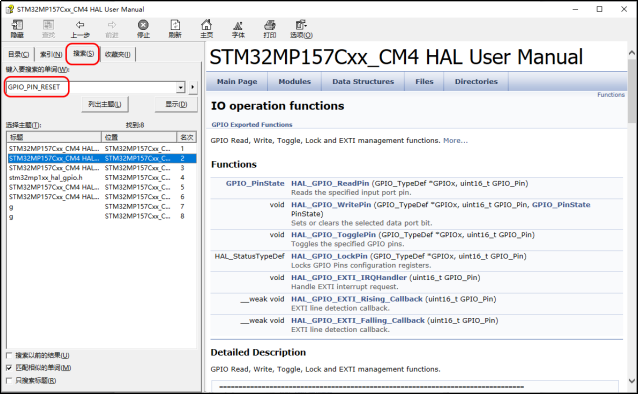Select the 搜索(S) search tab
639x395 pixels.
(84, 53)
